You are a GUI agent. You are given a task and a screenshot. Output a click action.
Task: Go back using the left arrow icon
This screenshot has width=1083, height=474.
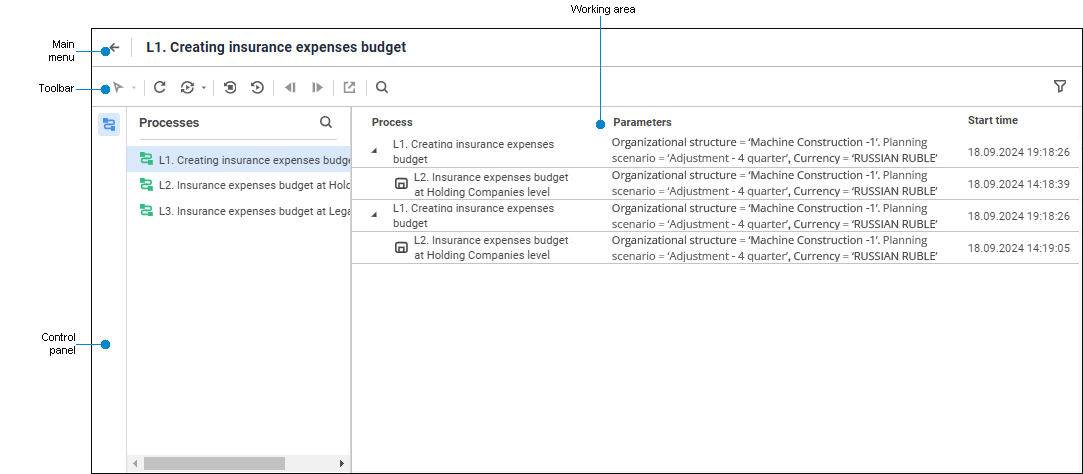(x=115, y=48)
